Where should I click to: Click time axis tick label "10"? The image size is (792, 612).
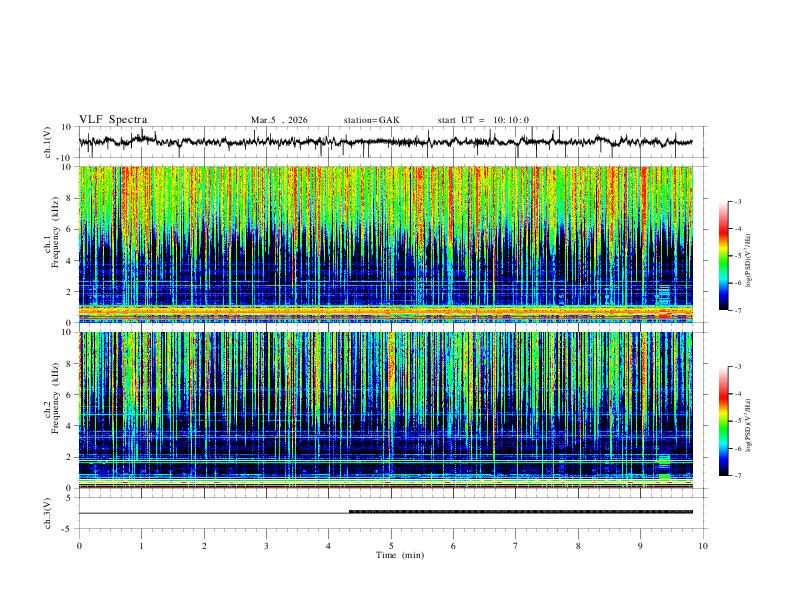[703, 546]
